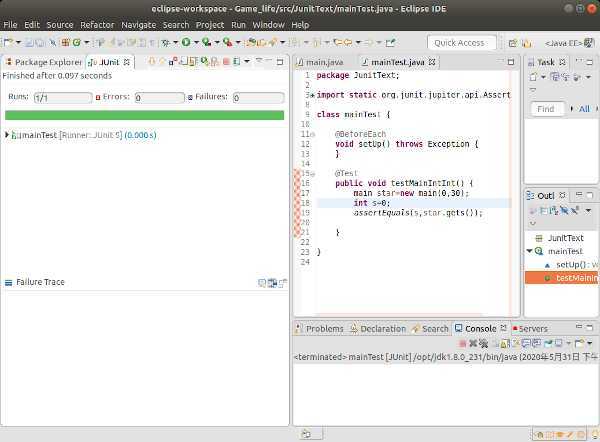Viewport: 600px width, 442px height.
Task: Click the Quick Access search field
Action: click(461, 42)
